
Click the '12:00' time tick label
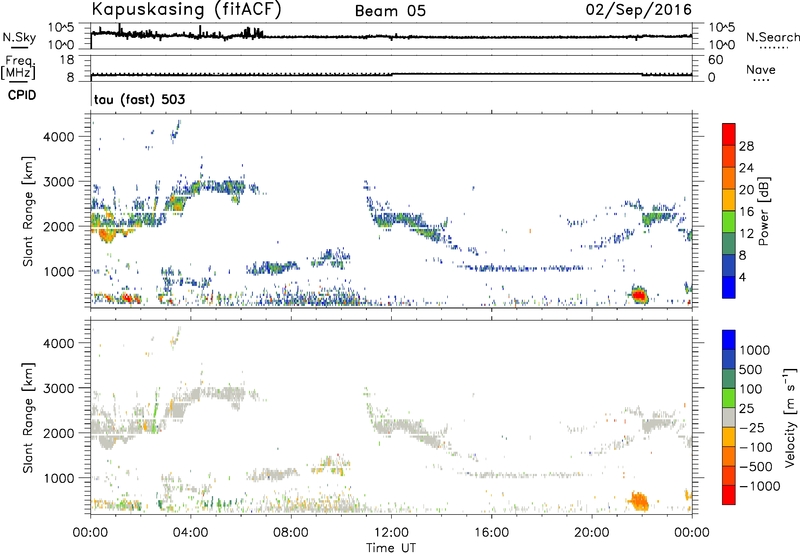391,533
